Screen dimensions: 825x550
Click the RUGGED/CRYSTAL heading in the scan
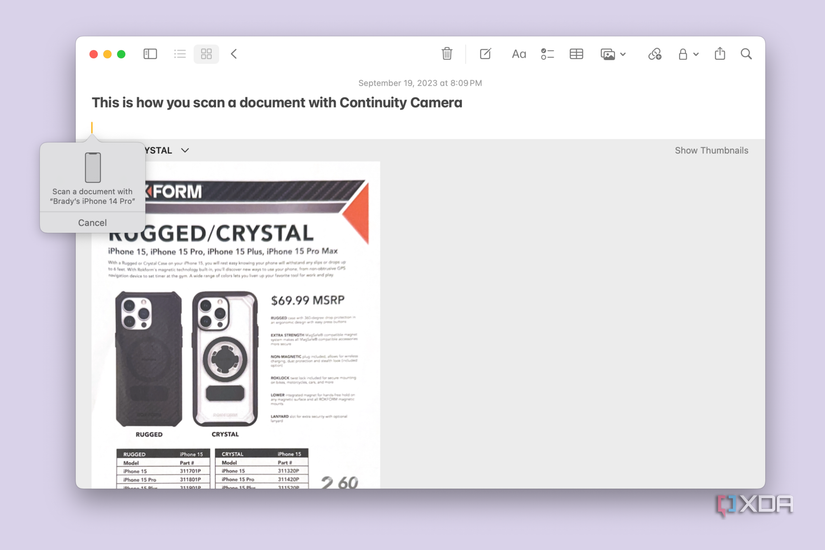coord(211,233)
